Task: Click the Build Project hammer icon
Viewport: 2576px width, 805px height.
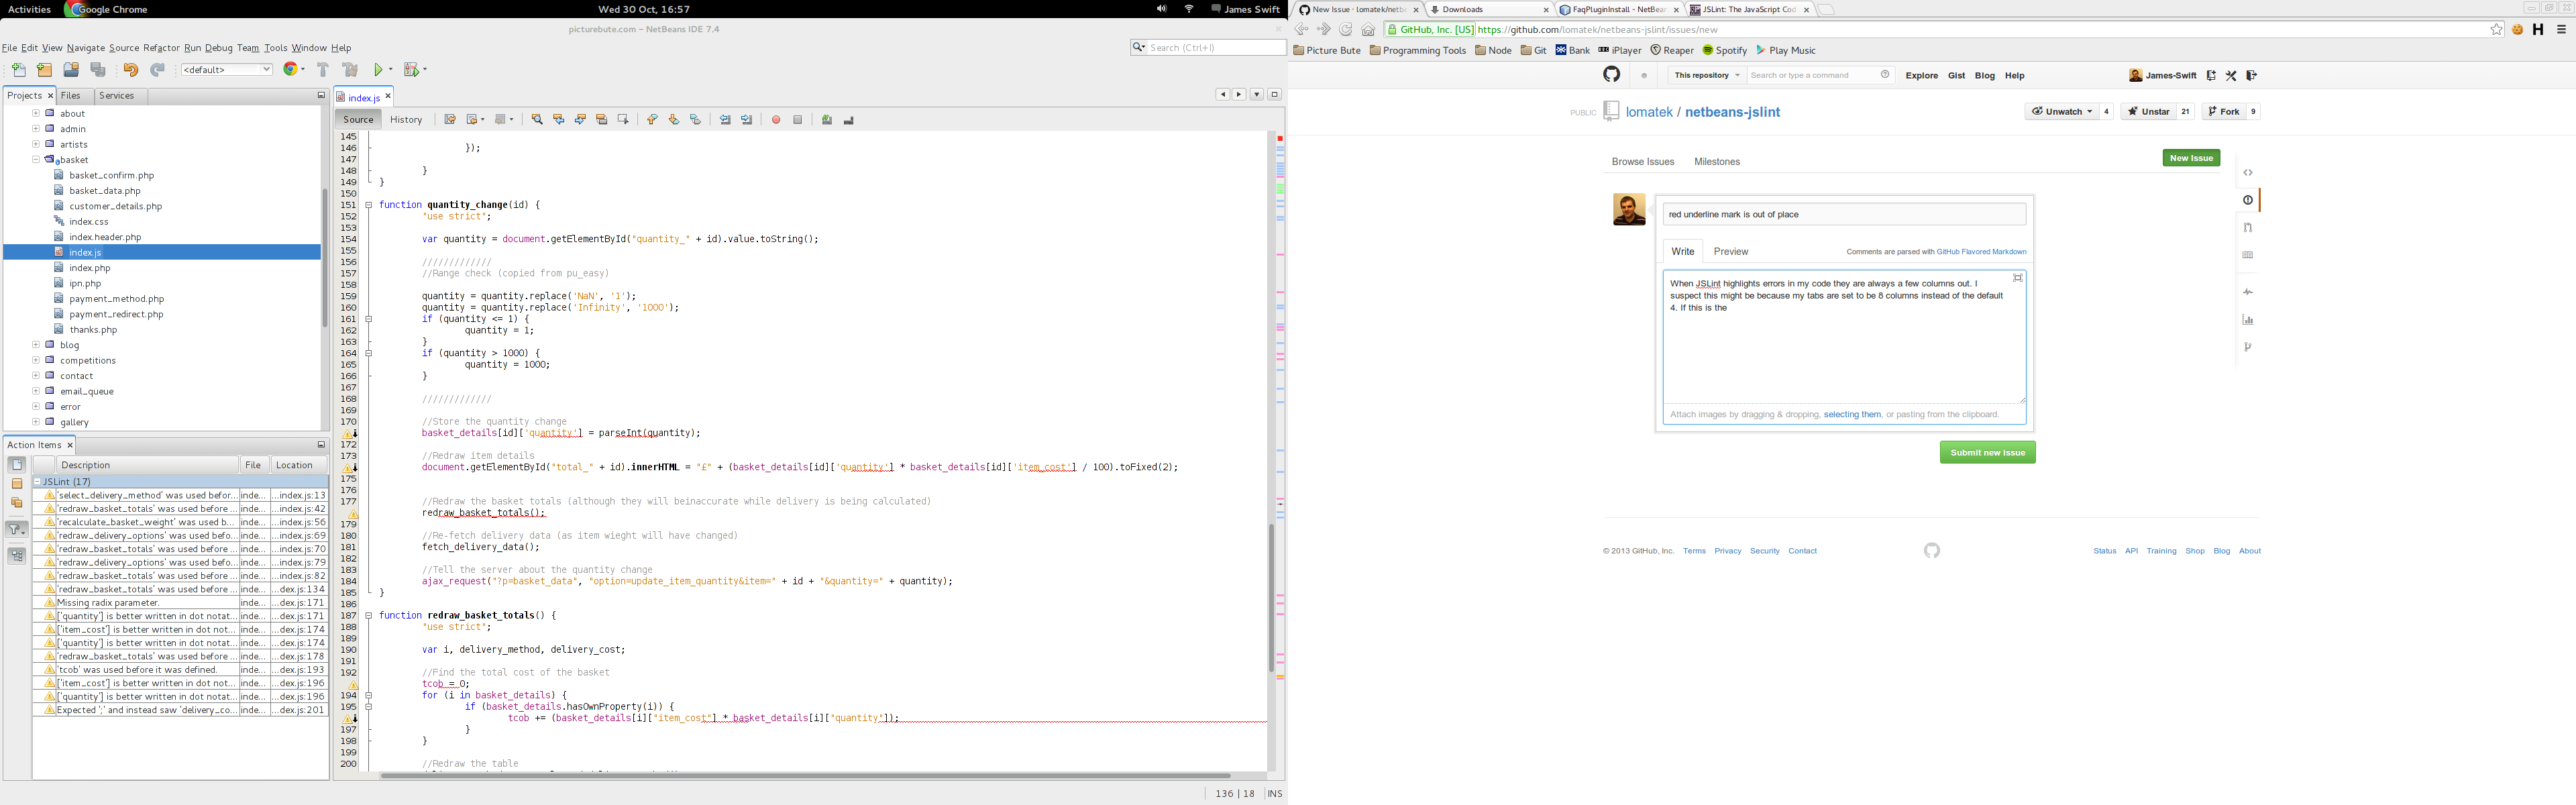Action: 322,70
